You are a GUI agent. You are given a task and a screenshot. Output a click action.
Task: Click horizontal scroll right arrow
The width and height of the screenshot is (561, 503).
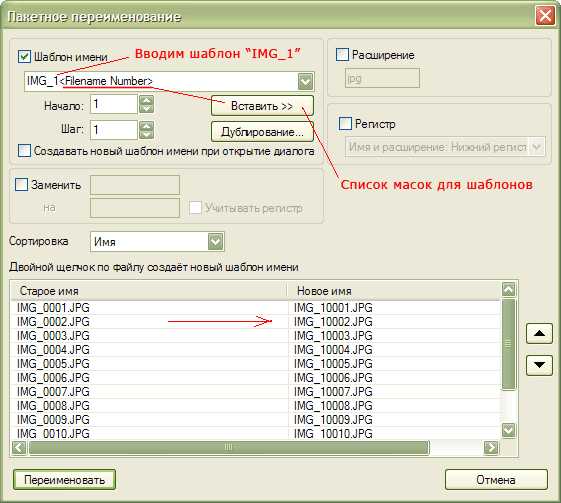pyautogui.click(x=491, y=447)
